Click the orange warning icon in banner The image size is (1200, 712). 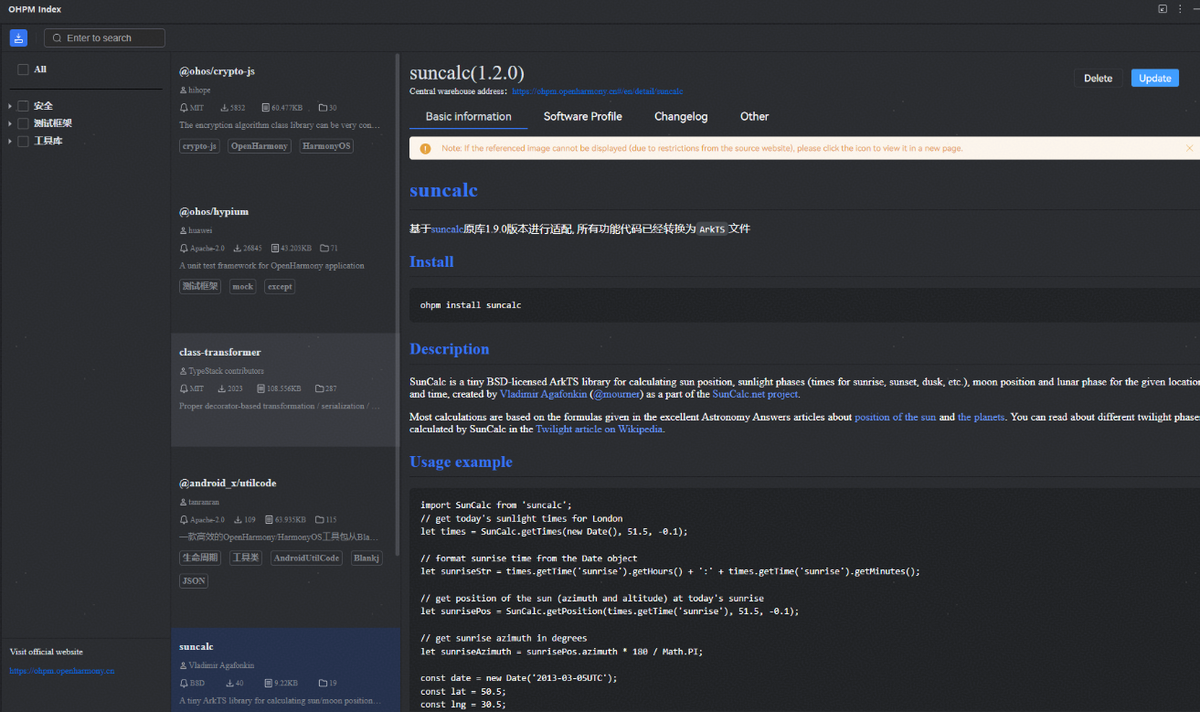pyautogui.click(x=425, y=148)
